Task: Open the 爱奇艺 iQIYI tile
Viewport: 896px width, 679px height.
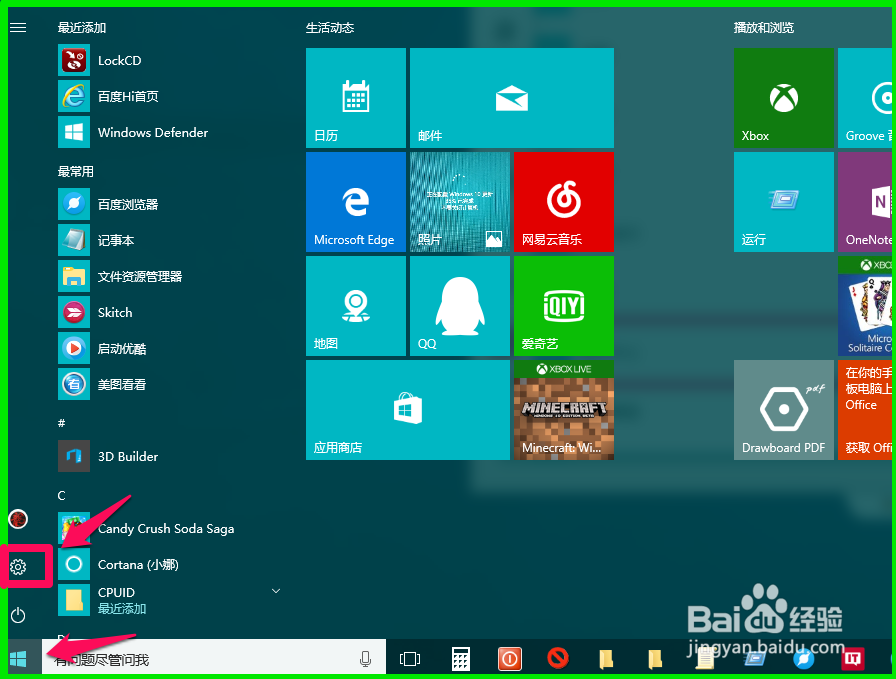Action: coord(564,306)
